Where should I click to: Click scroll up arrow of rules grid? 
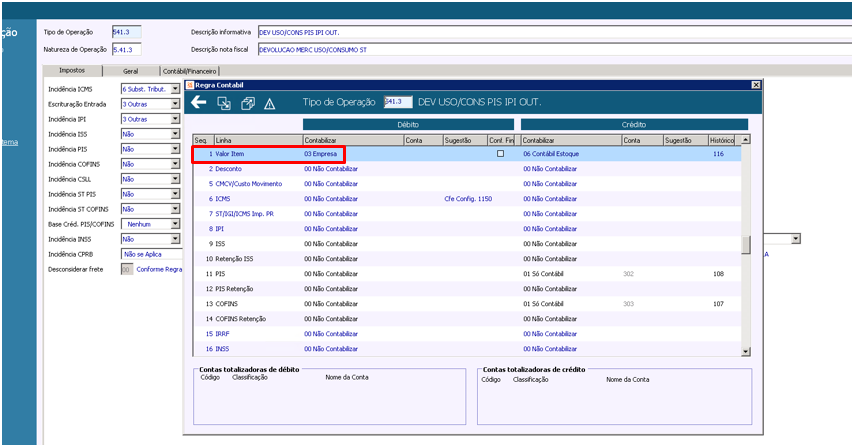coord(745,140)
